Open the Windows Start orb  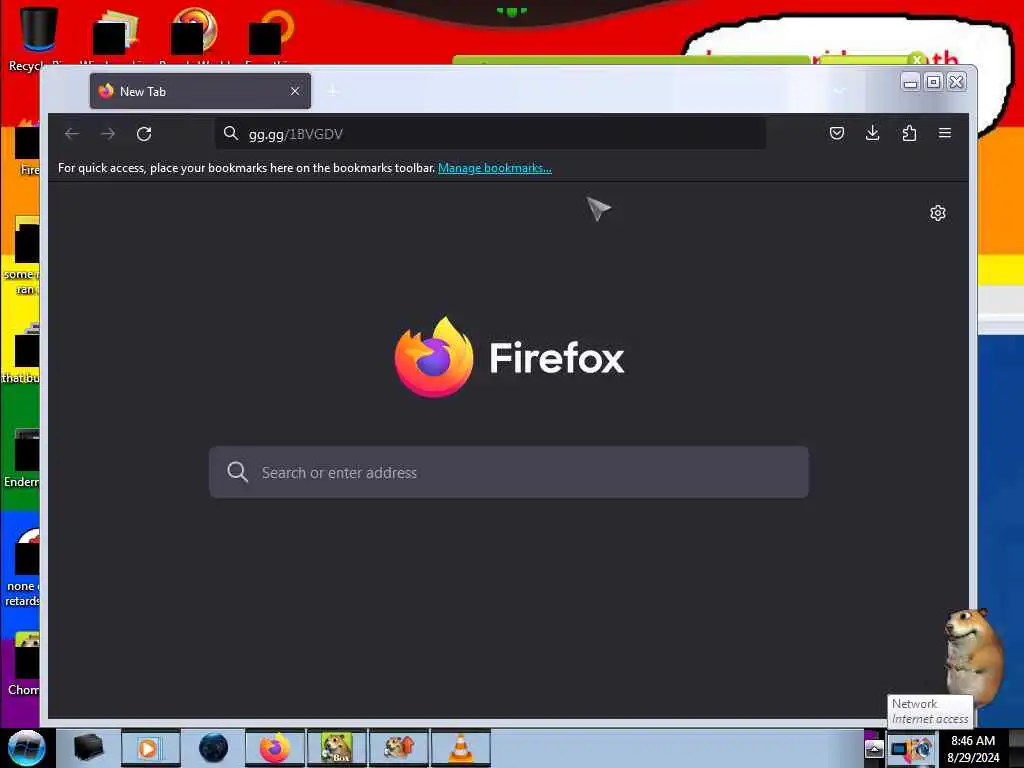click(26, 748)
